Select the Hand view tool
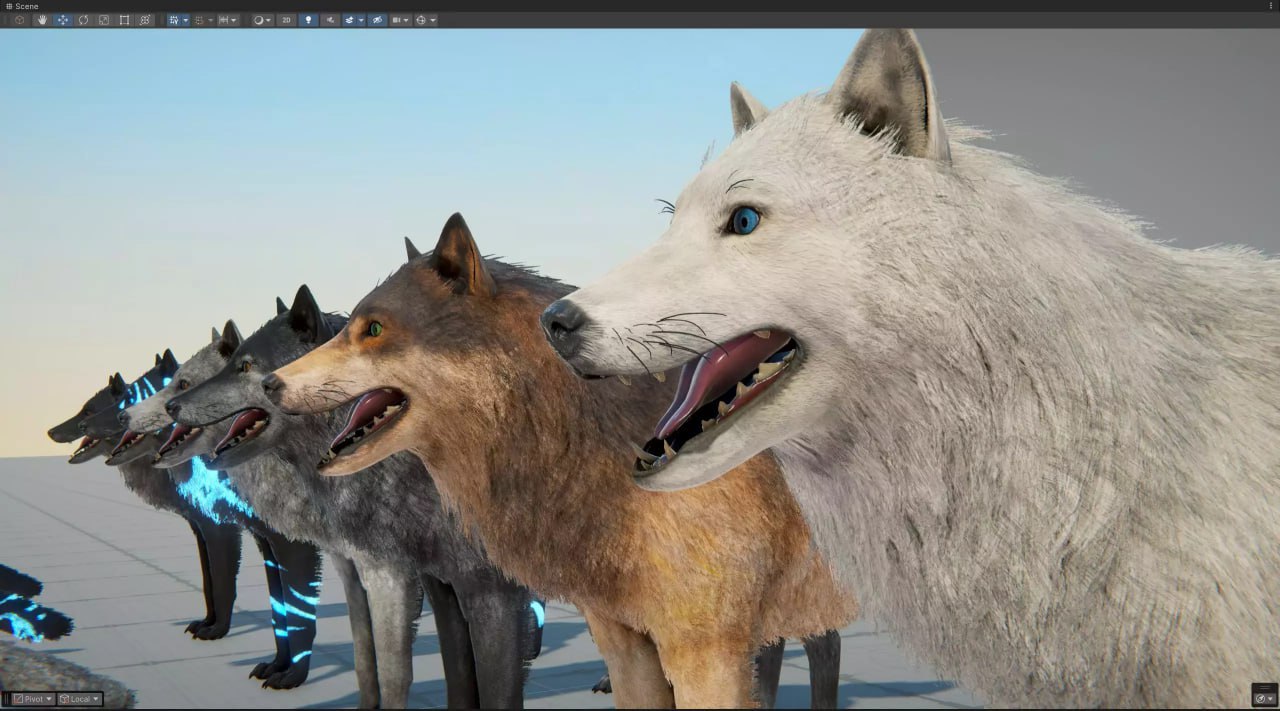Viewport: 1280px width, 711px height. point(41,19)
